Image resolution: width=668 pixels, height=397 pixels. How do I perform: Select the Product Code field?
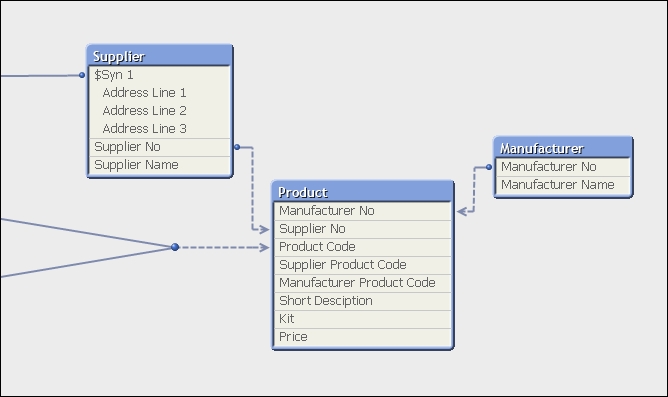pyautogui.click(x=363, y=247)
